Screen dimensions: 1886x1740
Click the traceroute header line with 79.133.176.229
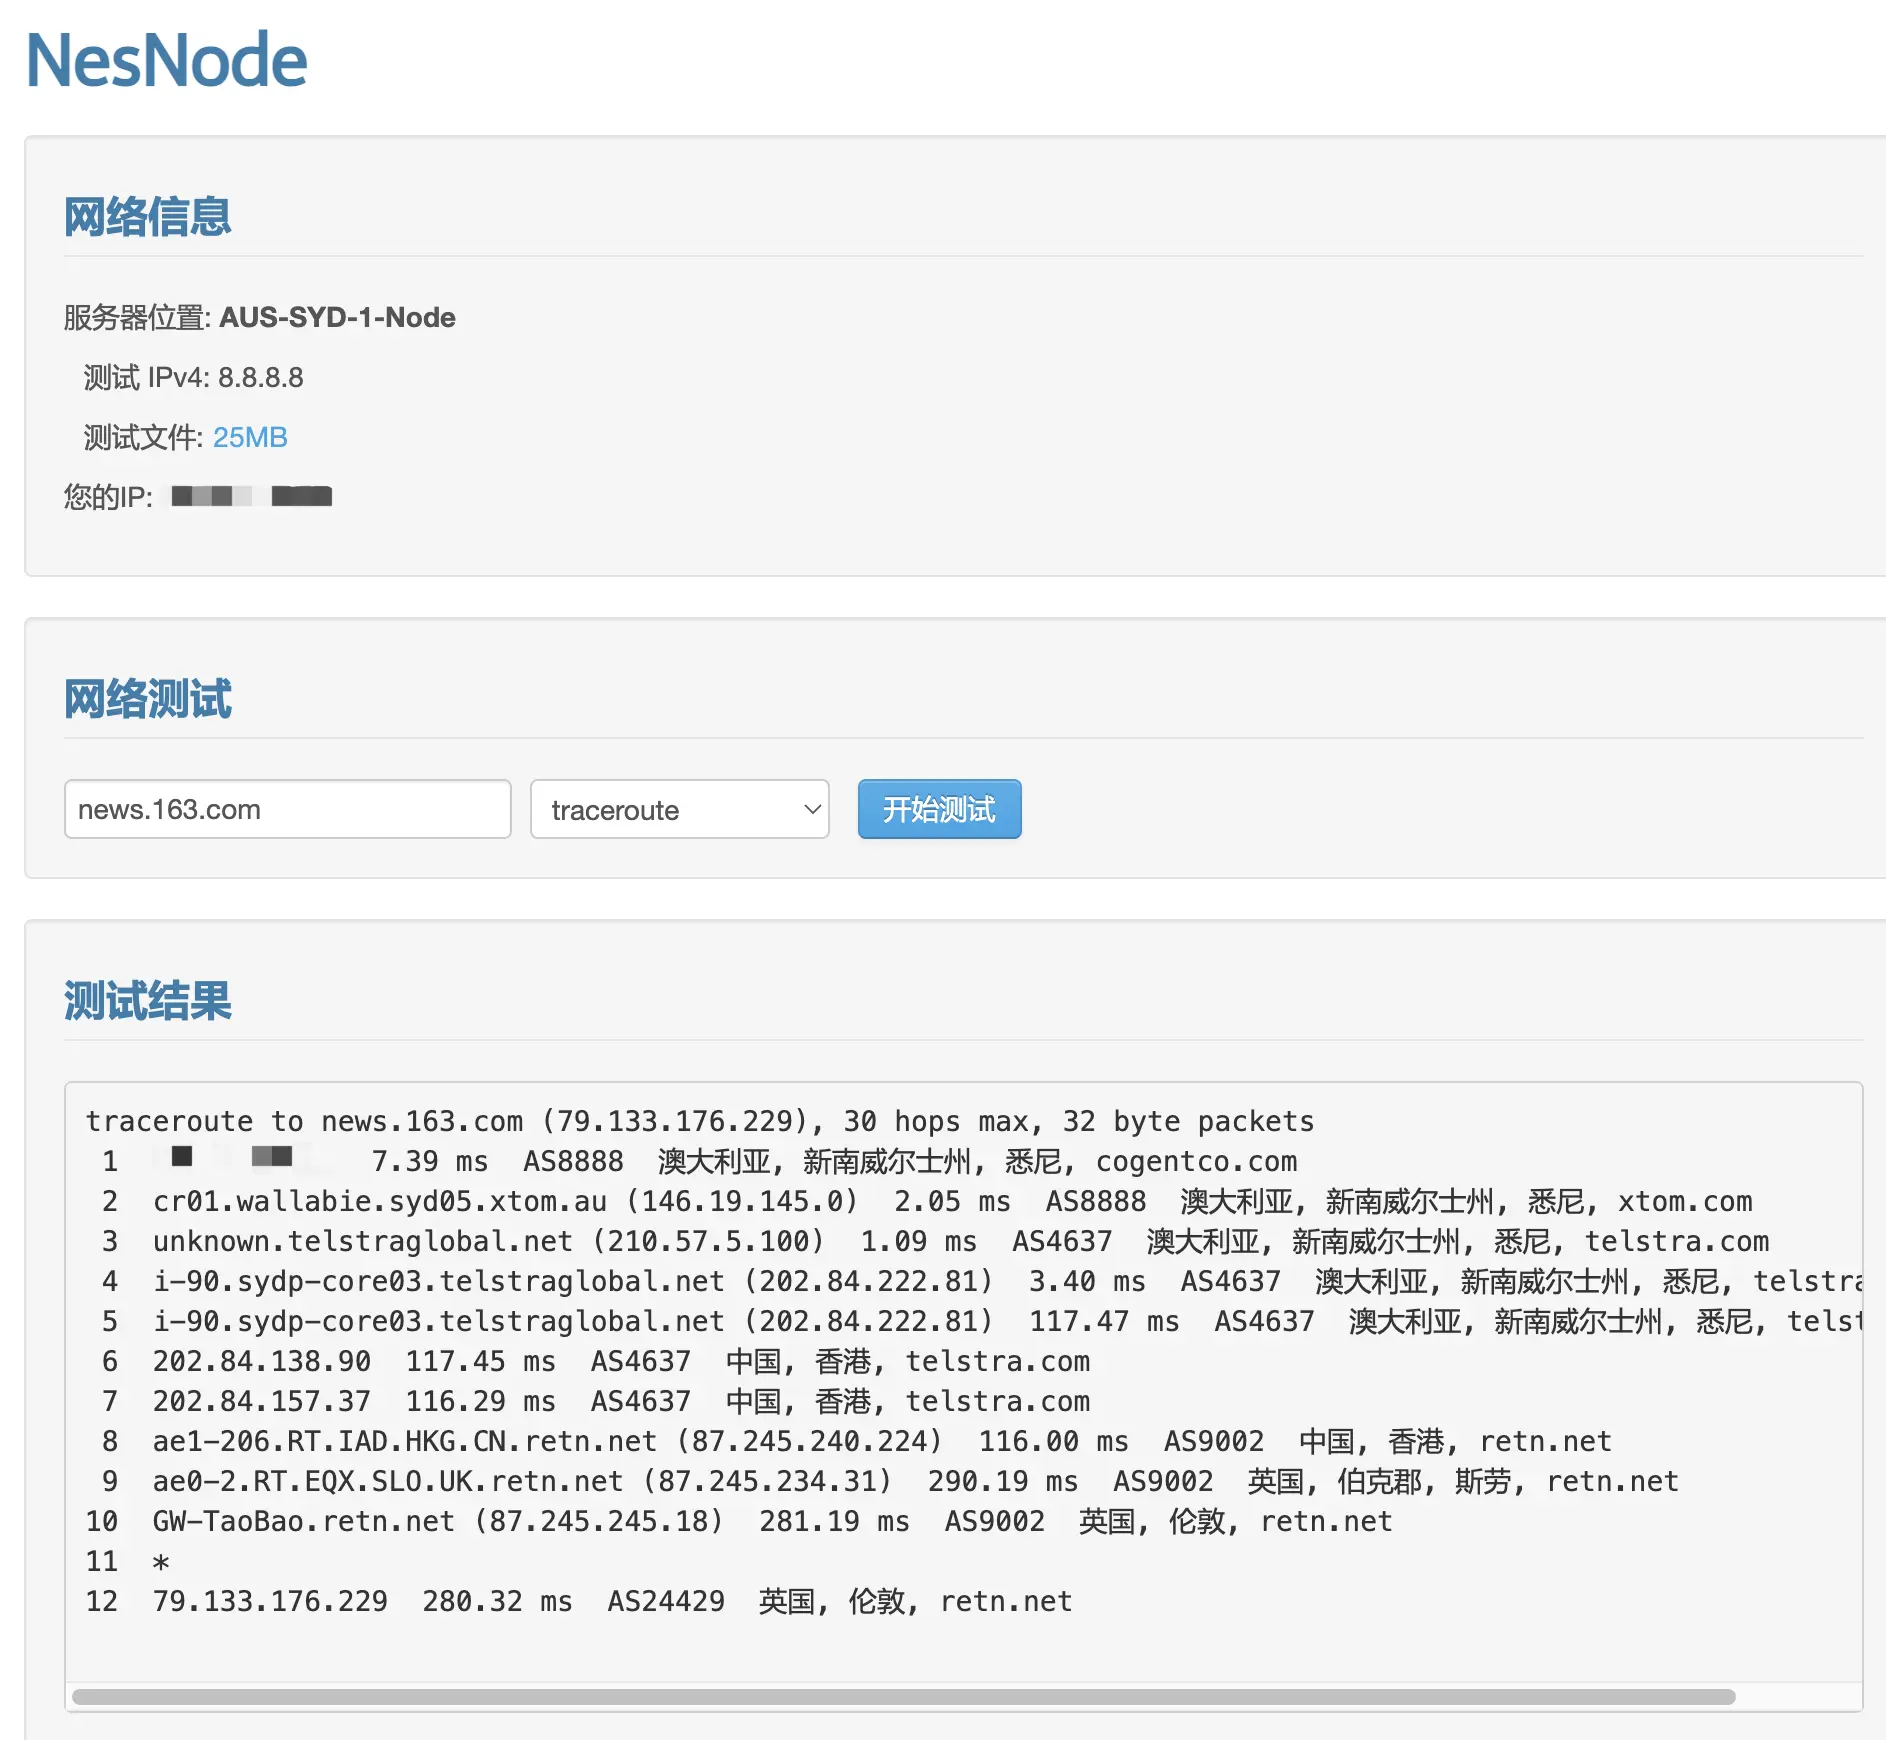pos(700,1121)
